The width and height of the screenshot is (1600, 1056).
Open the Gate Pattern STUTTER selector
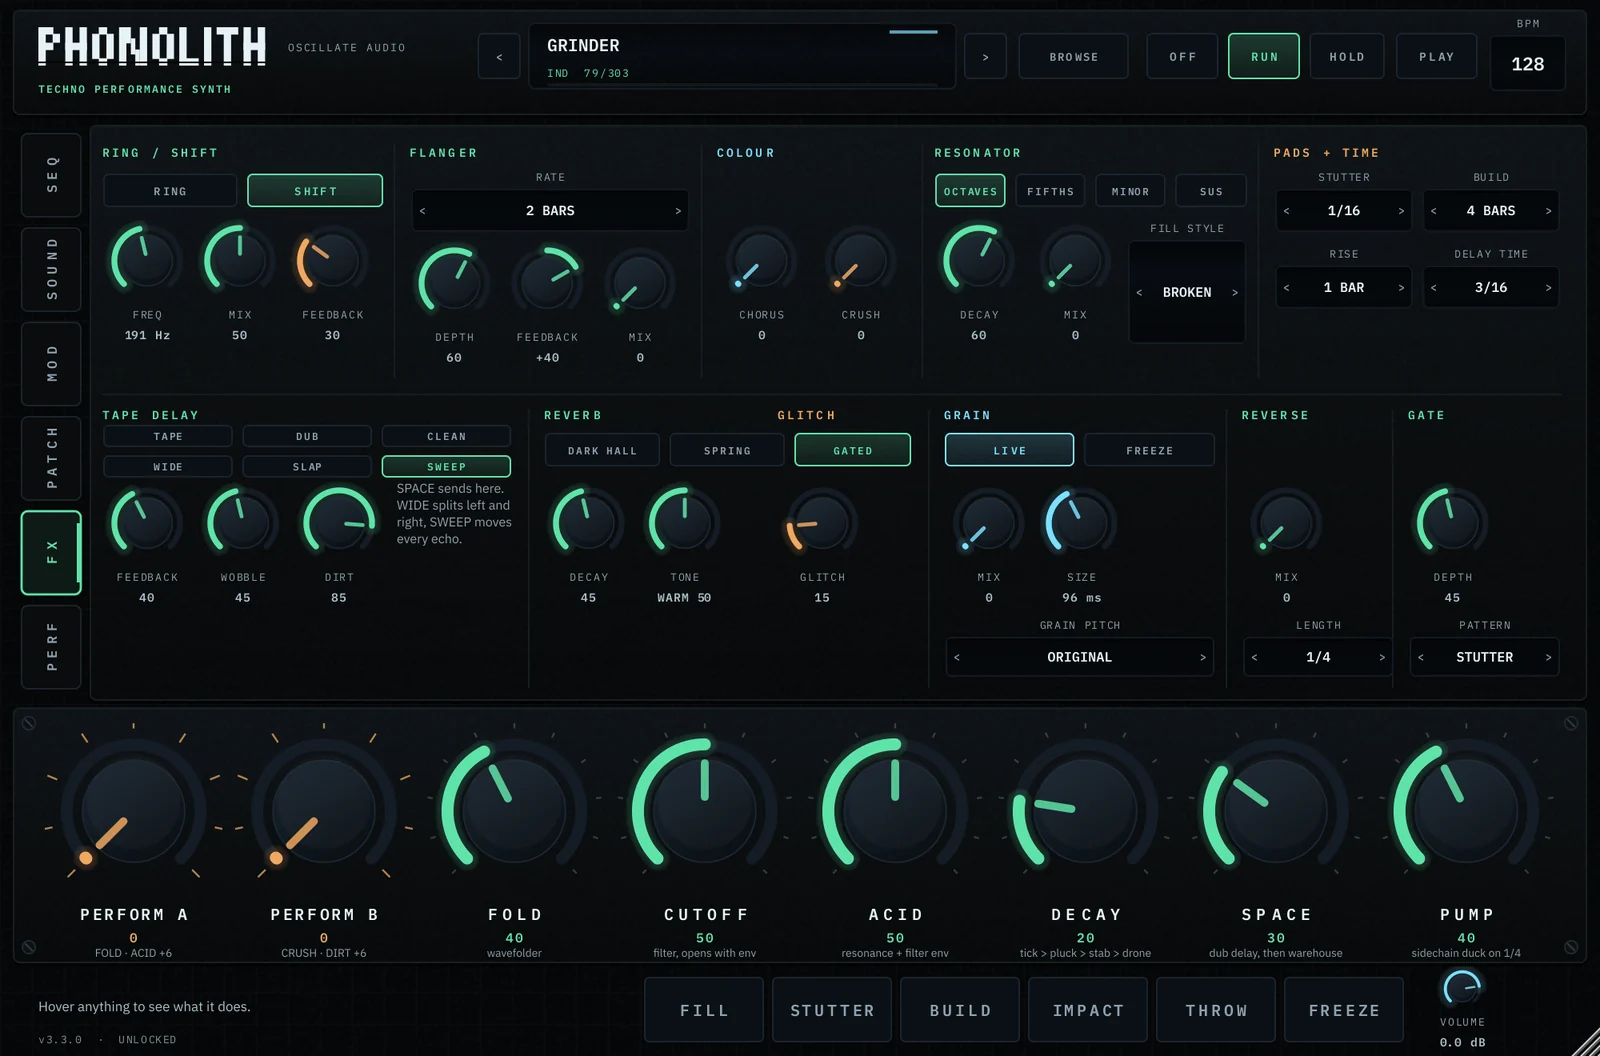(x=1484, y=657)
